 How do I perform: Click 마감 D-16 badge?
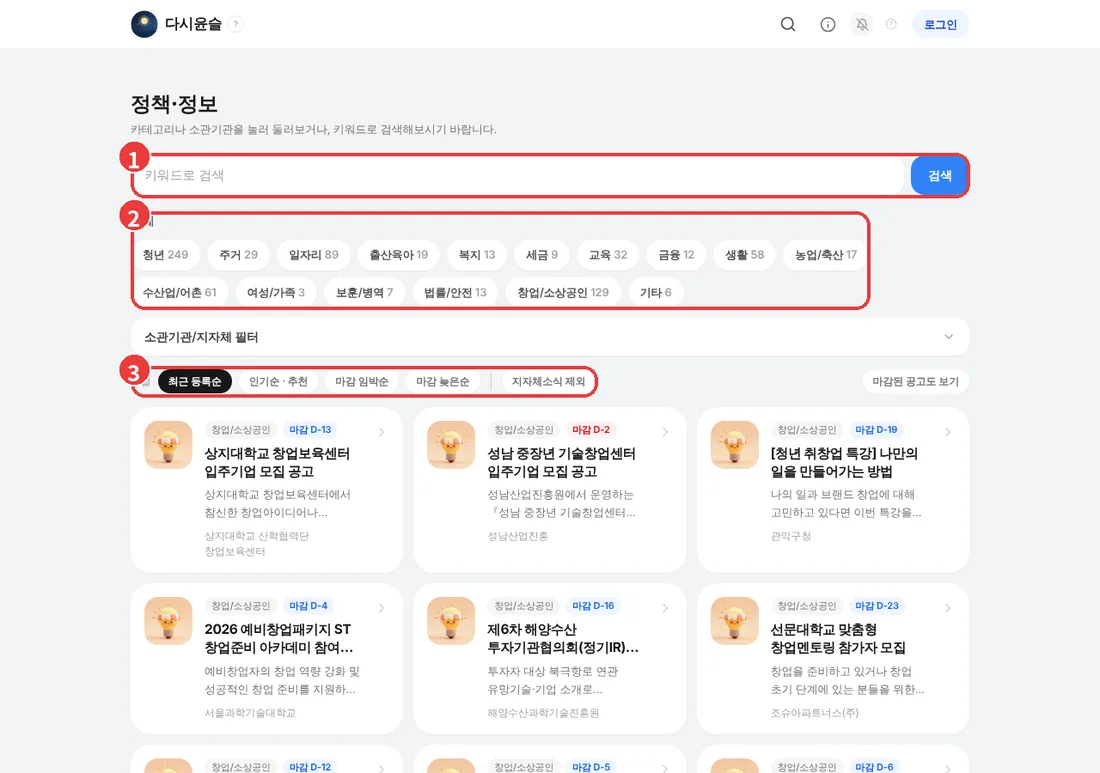click(x=593, y=605)
